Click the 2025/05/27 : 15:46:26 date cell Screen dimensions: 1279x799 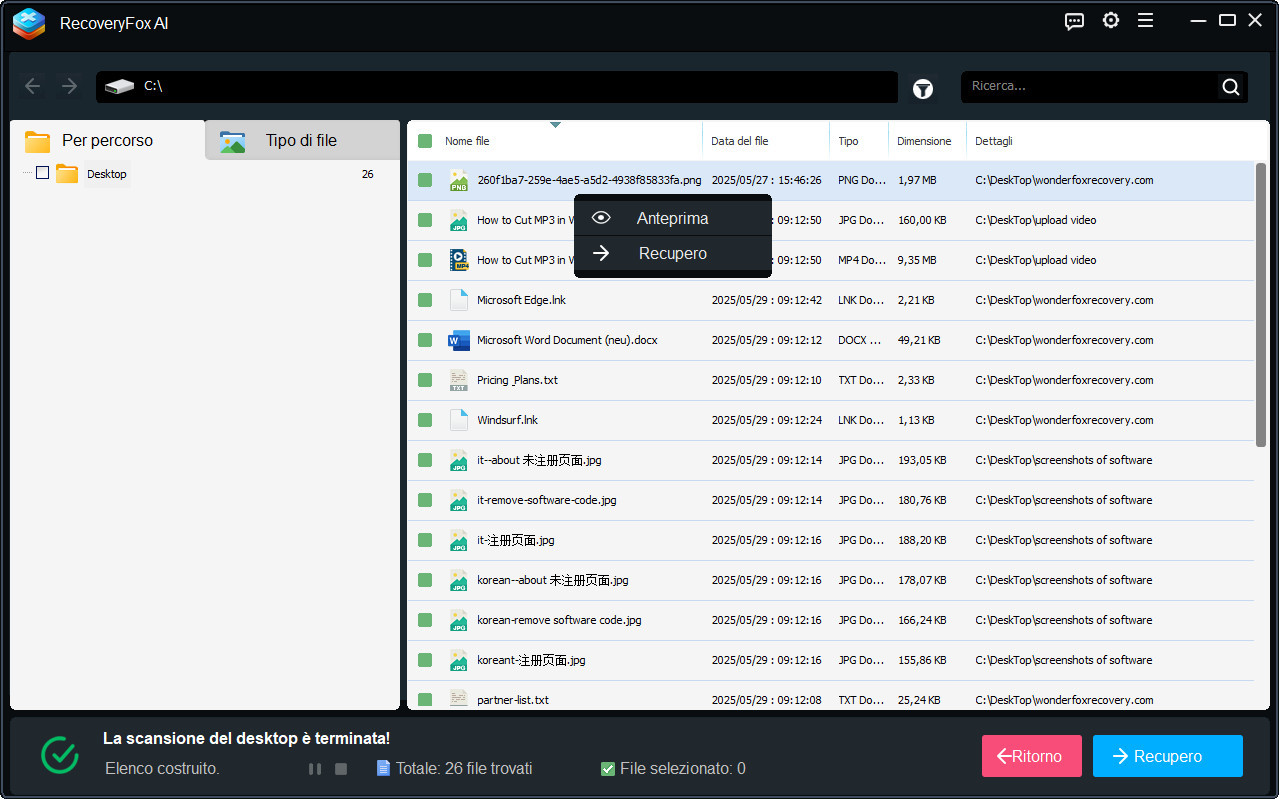(766, 180)
